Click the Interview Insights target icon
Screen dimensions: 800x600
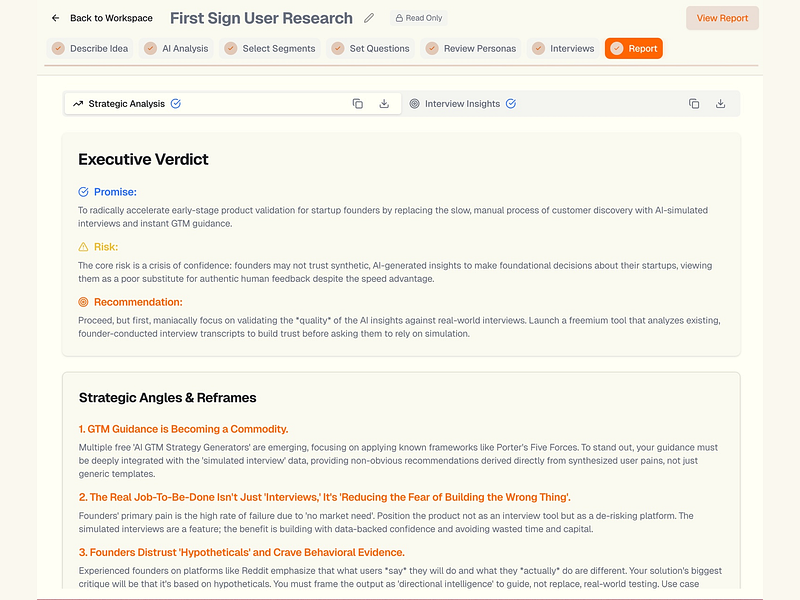[x=414, y=104]
